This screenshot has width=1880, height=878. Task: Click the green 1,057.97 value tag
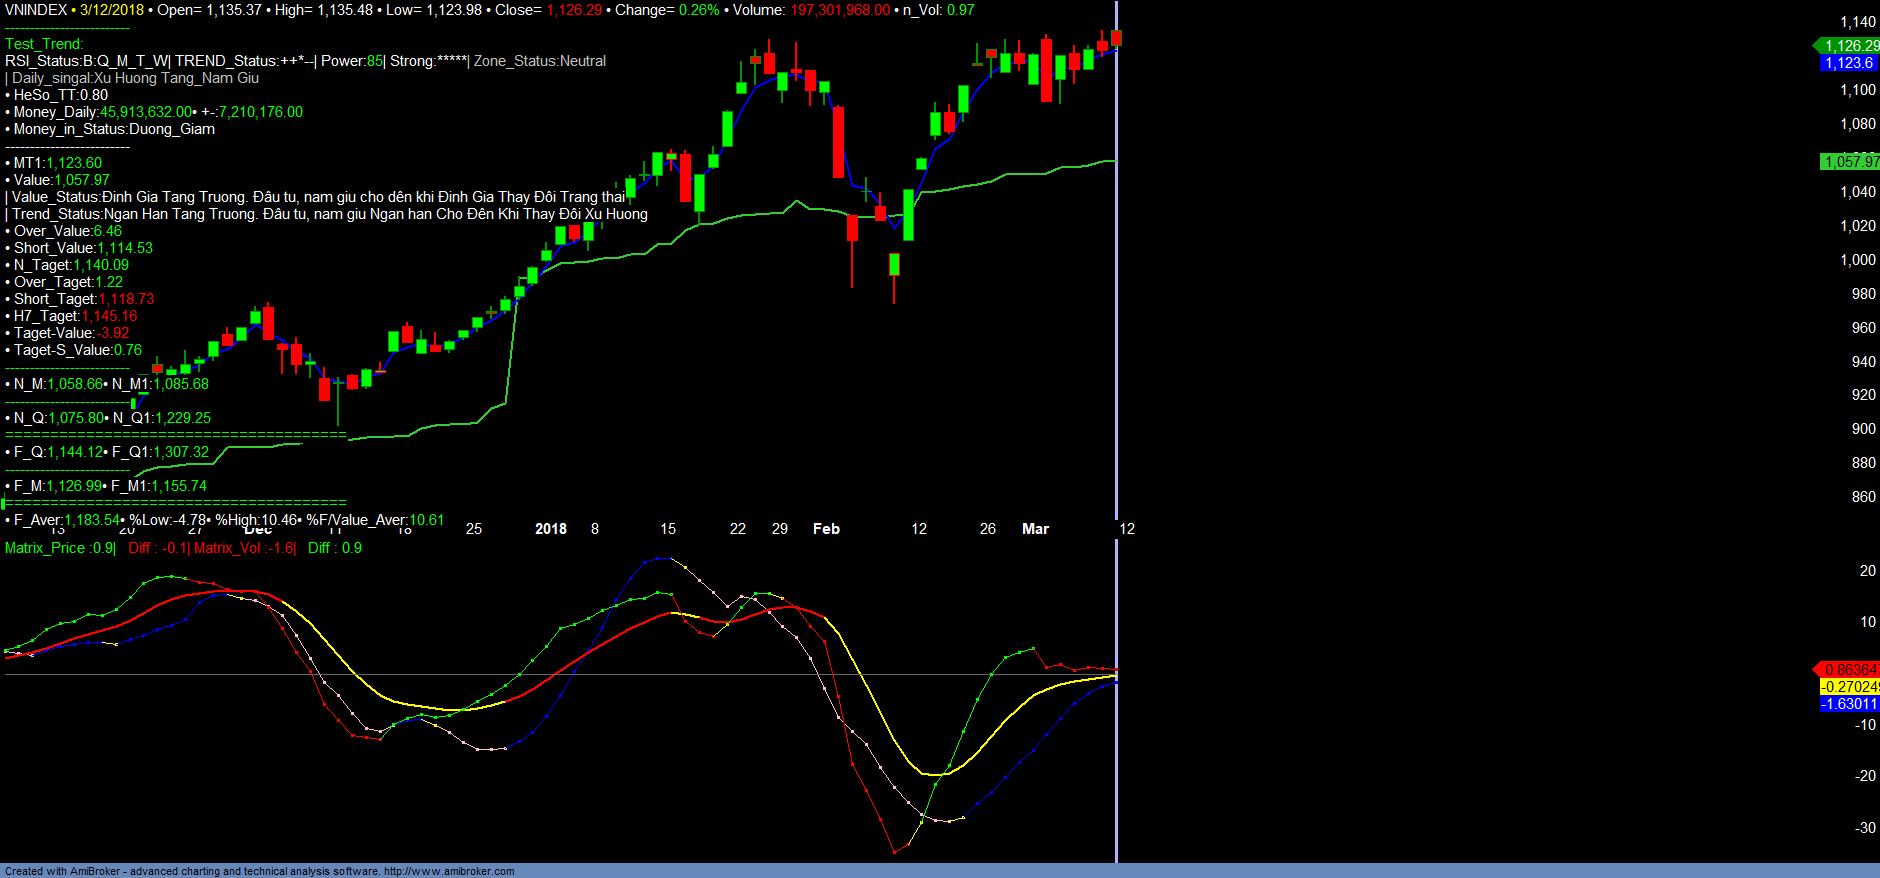click(1850, 162)
